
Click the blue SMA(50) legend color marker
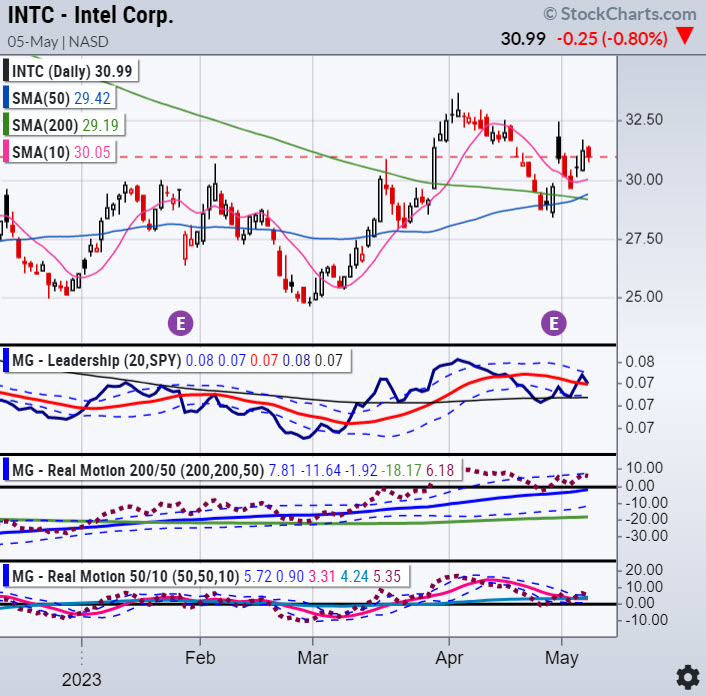pyautogui.click(x=8, y=98)
